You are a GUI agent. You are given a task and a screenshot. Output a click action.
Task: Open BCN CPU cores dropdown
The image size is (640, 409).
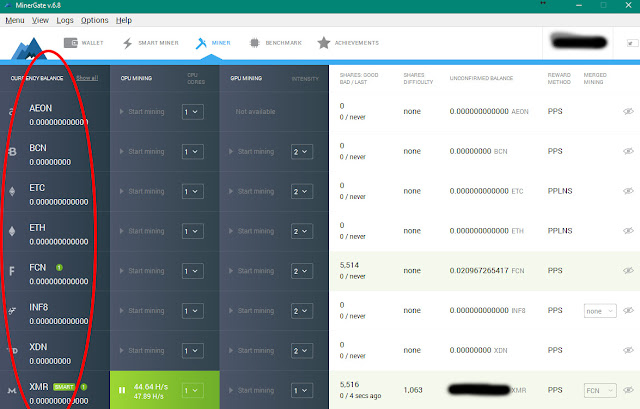coord(193,152)
